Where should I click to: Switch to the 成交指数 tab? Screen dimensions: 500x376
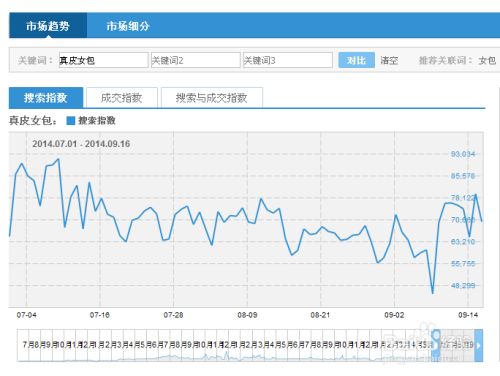(x=122, y=98)
